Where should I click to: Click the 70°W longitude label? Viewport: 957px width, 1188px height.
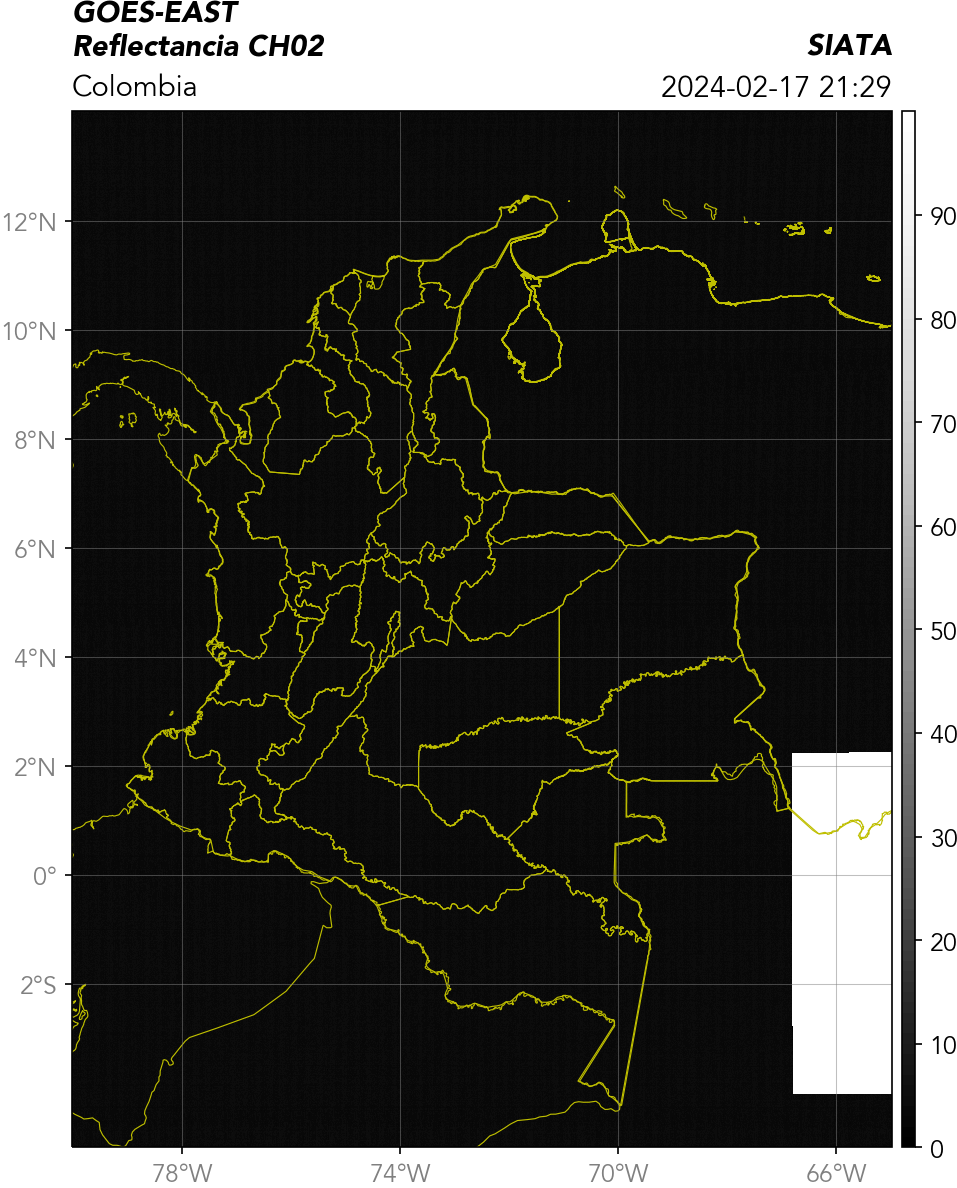pos(618,1173)
